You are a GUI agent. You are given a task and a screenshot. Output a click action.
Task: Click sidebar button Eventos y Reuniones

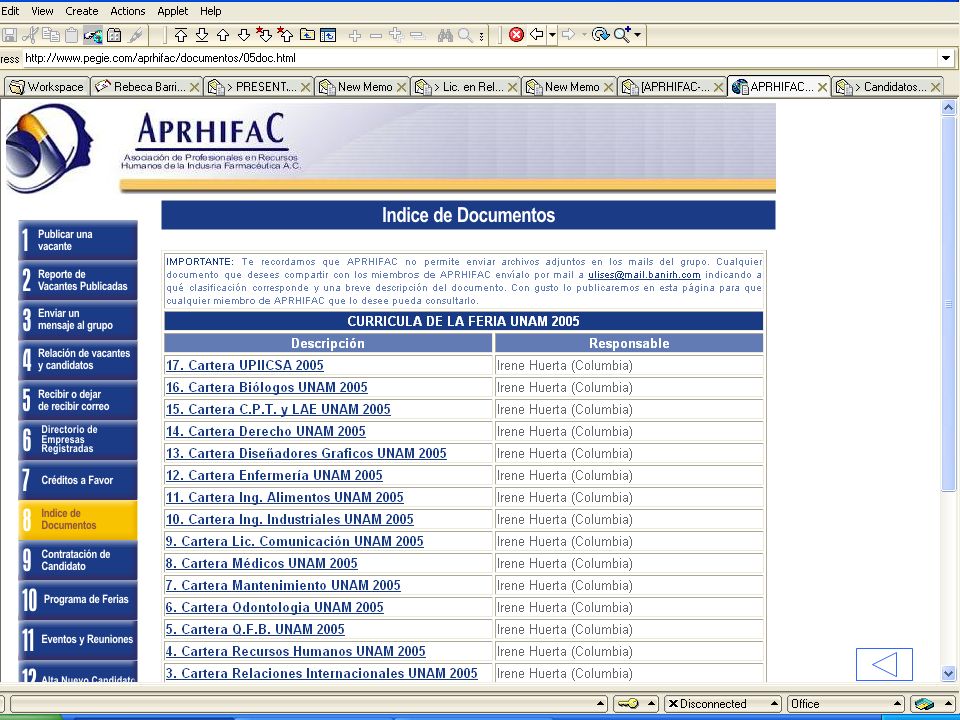tap(78, 639)
